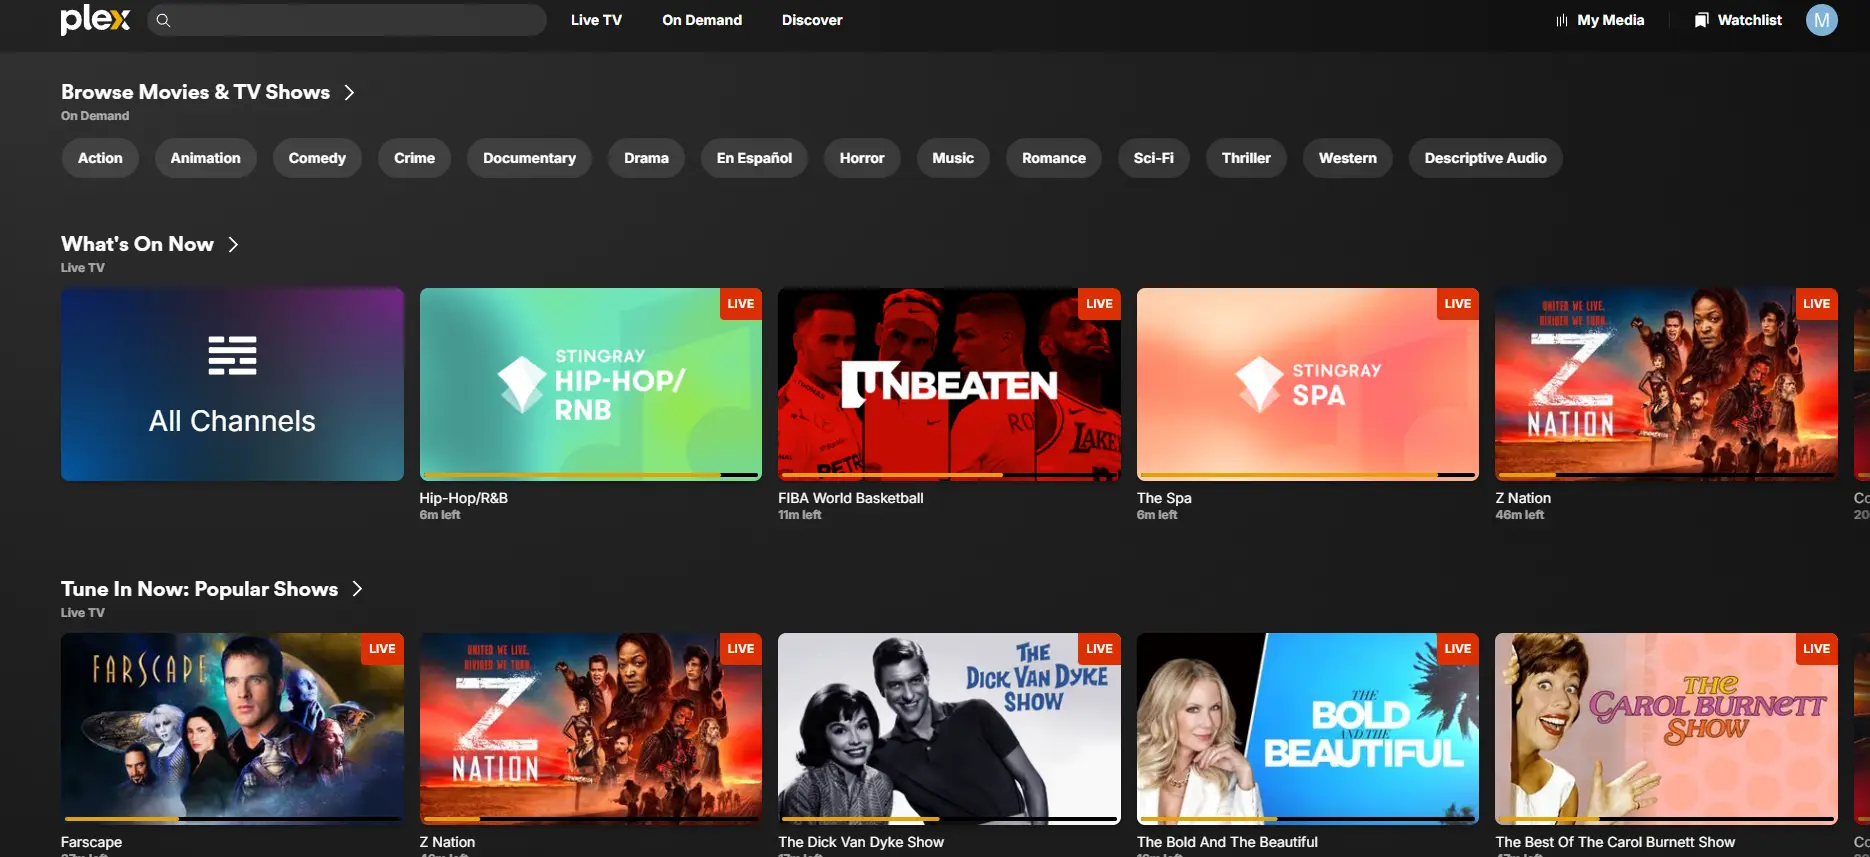Select the Romance genre
Image resolution: width=1870 pixels, height=857 pixels.
[1054, 158]
